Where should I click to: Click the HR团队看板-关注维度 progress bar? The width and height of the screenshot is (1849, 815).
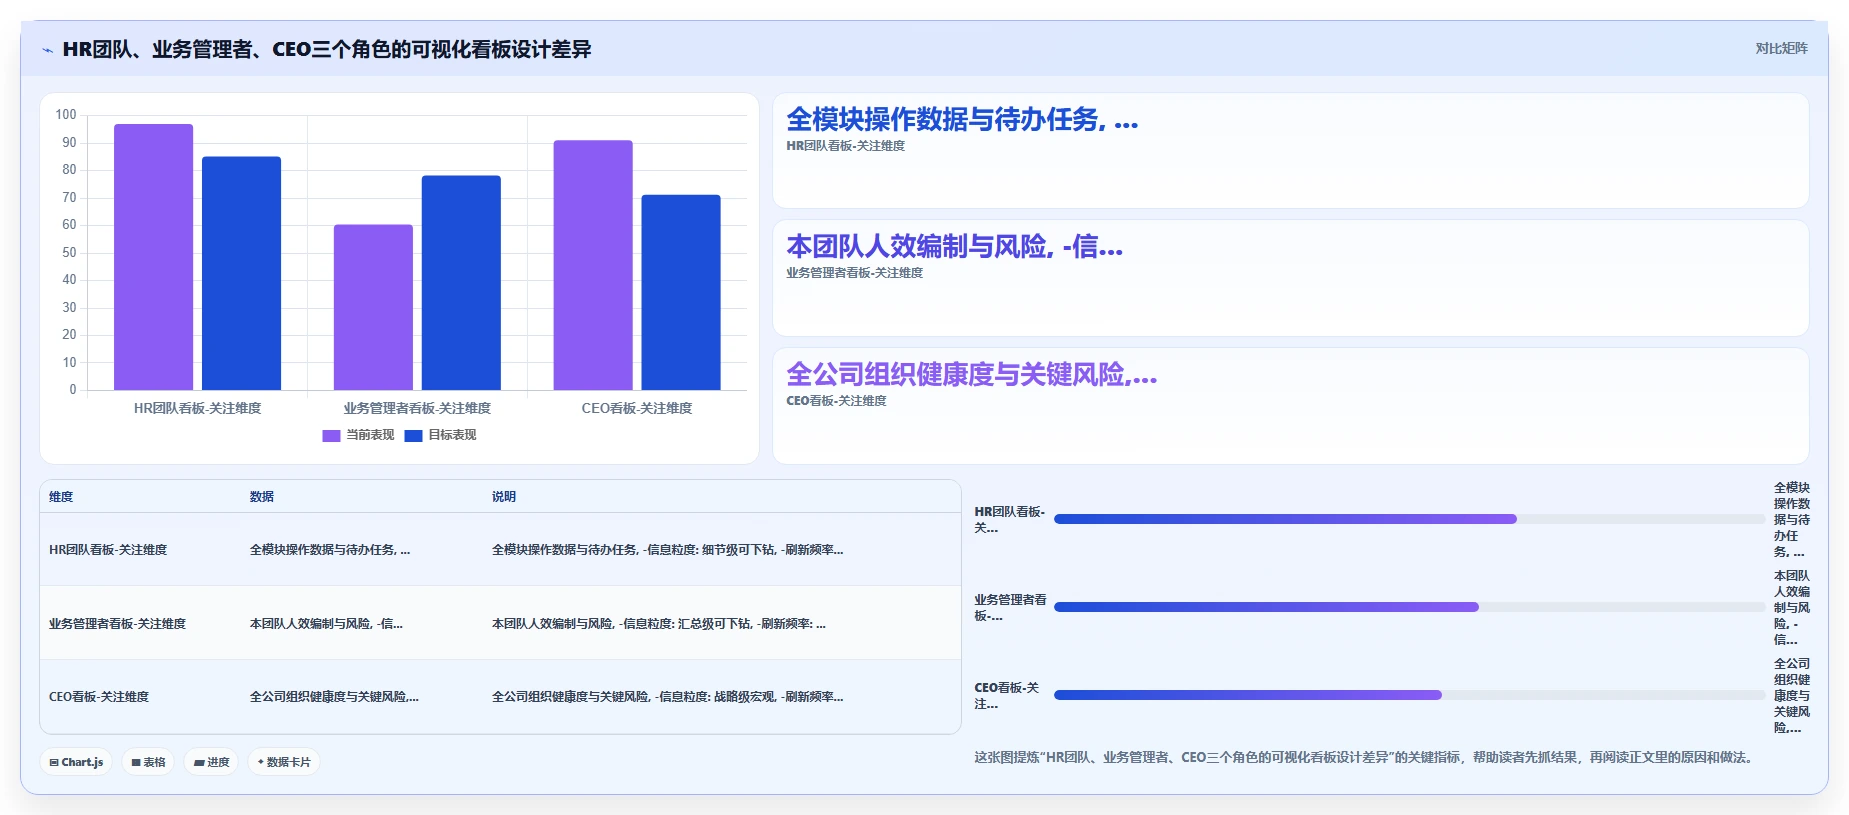[x=1410, y=519]
